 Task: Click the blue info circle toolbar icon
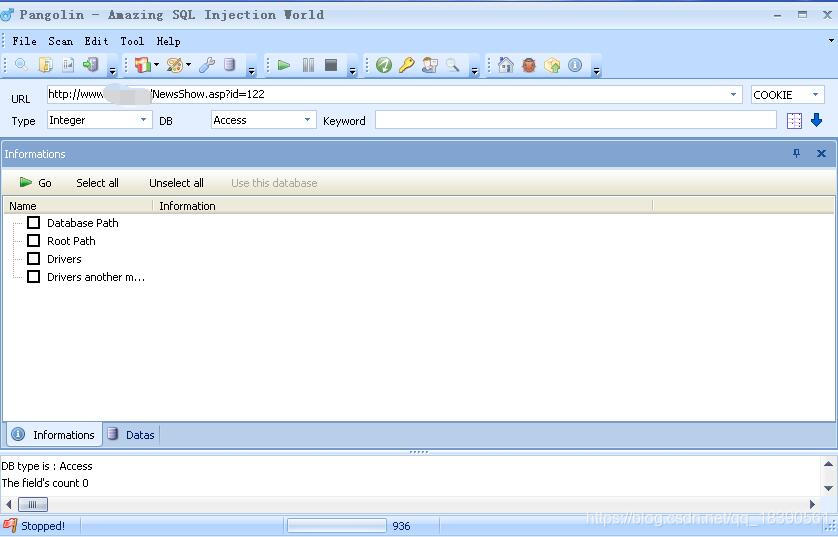click(x=575, y=65)
